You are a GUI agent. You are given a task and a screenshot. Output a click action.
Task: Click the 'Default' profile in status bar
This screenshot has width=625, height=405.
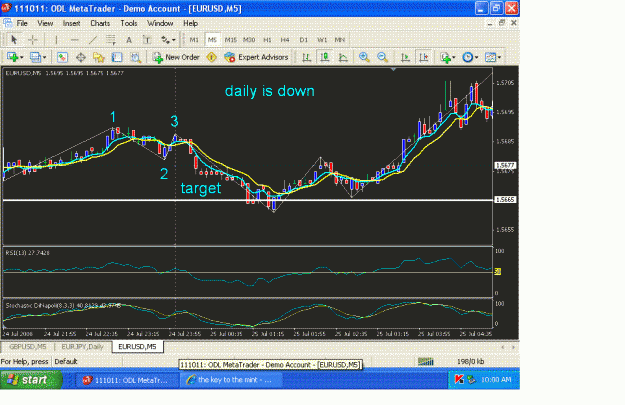point(66,362)
